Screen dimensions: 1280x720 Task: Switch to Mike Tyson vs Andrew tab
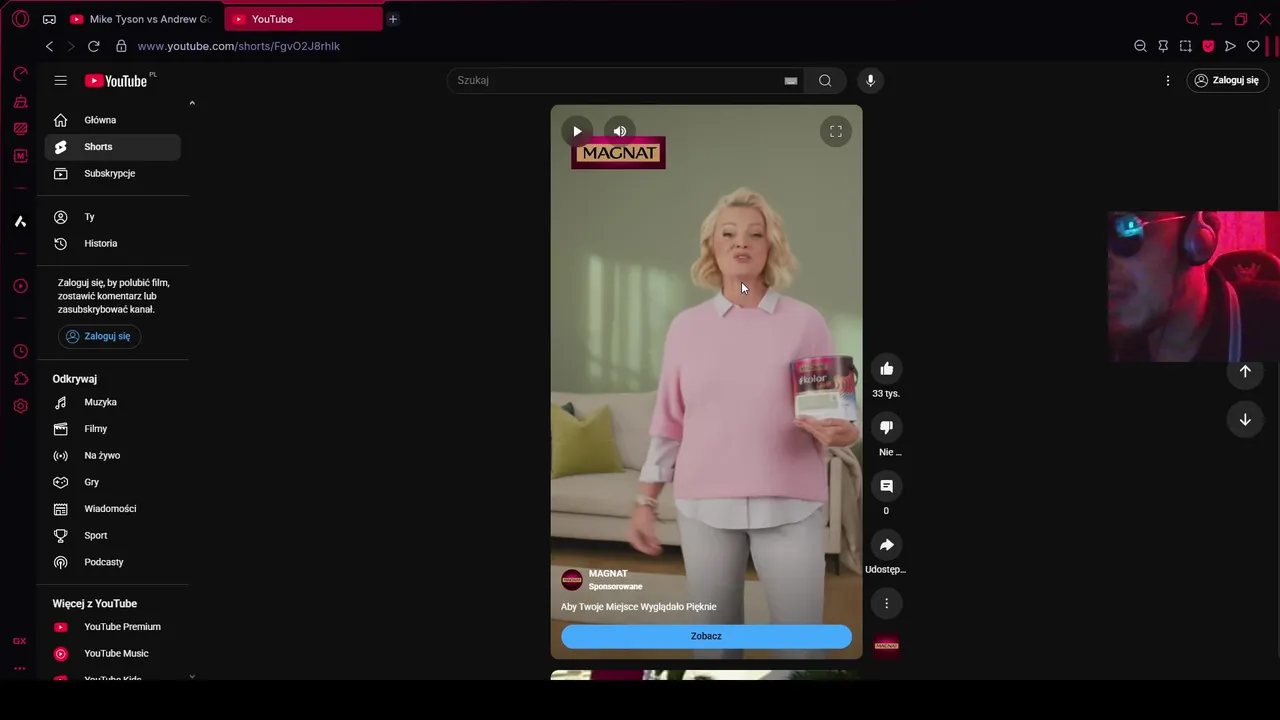(141, 19)
